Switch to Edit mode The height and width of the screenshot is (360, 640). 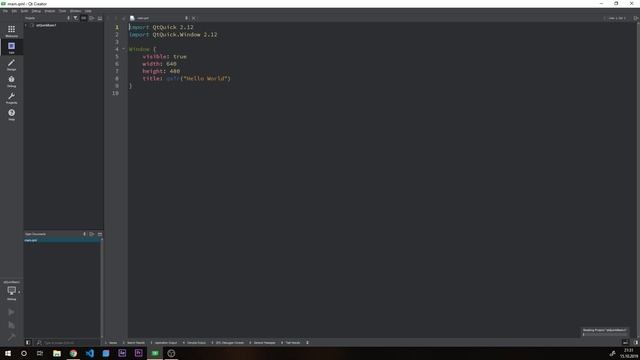11,47
